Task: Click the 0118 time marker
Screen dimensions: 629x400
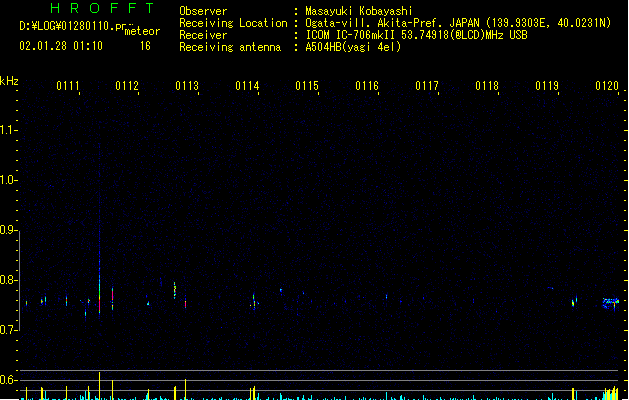Action: pos(487,86)
